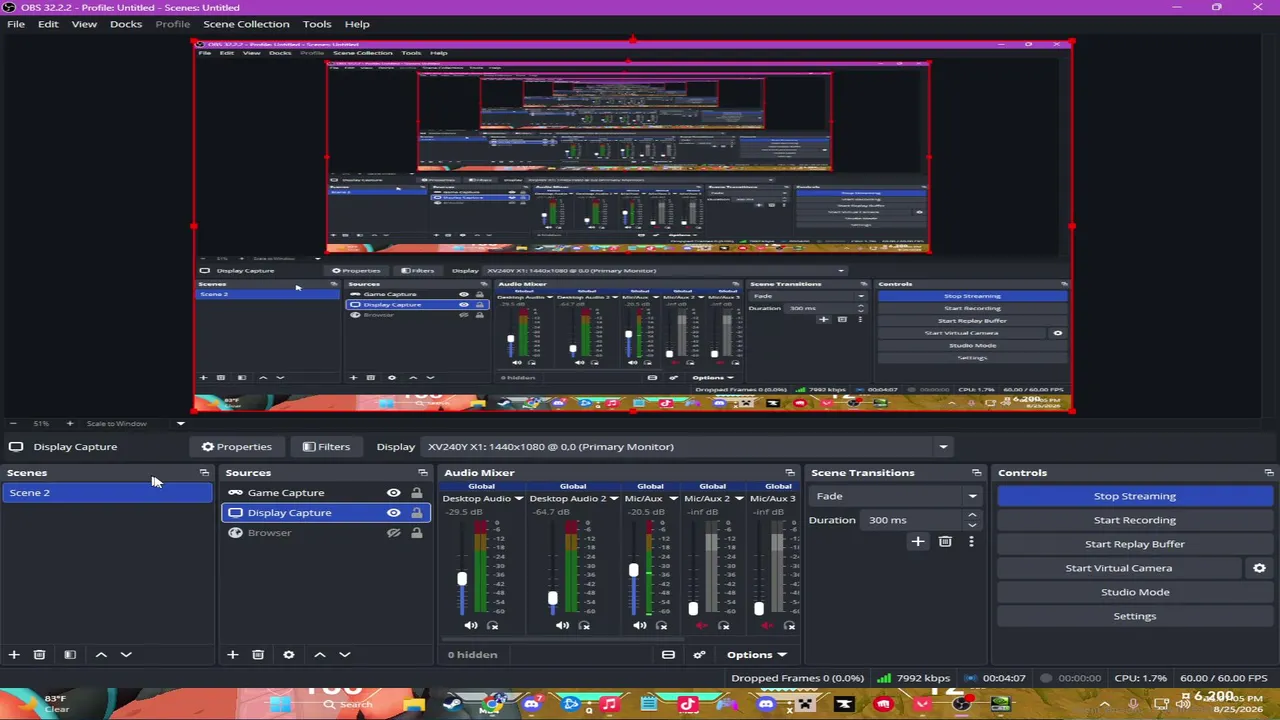Enable Studio Mode
This screenshot has height=720, width=1280.
tap(1135, 592)
